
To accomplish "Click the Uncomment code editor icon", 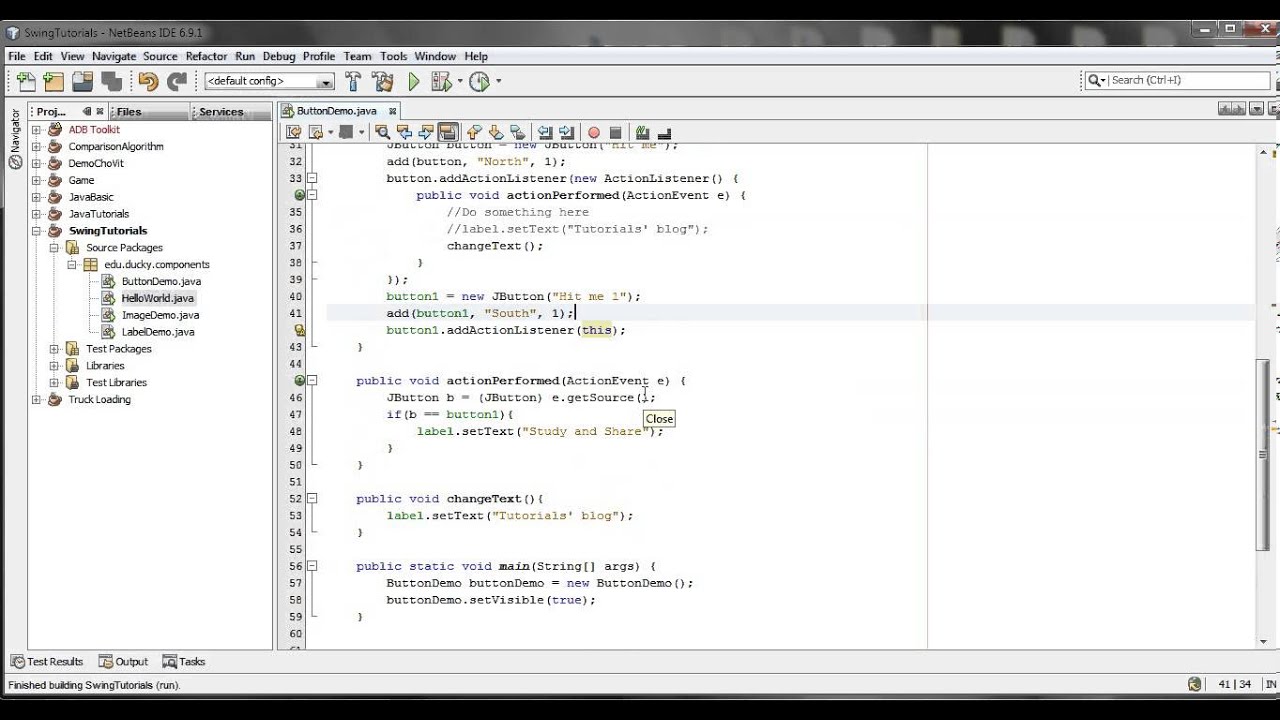I will click(x=664, y=132).
